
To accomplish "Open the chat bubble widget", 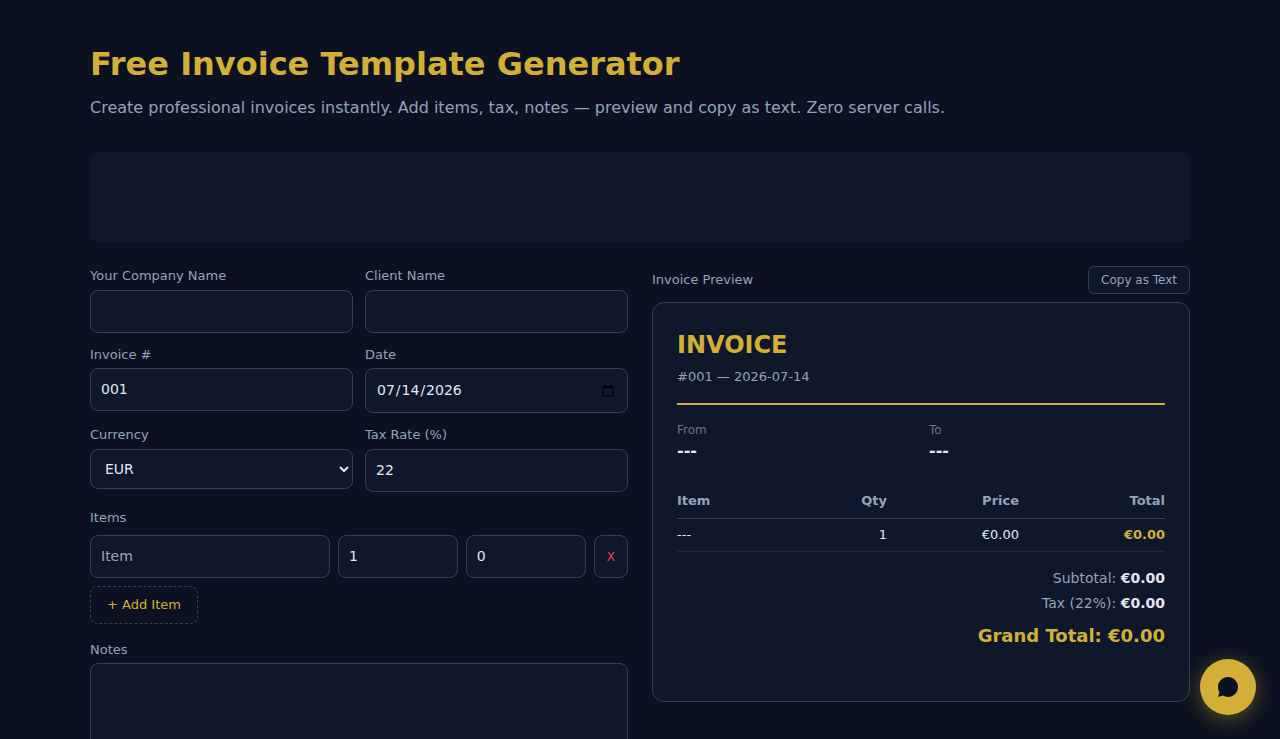I will point(1228,687).
